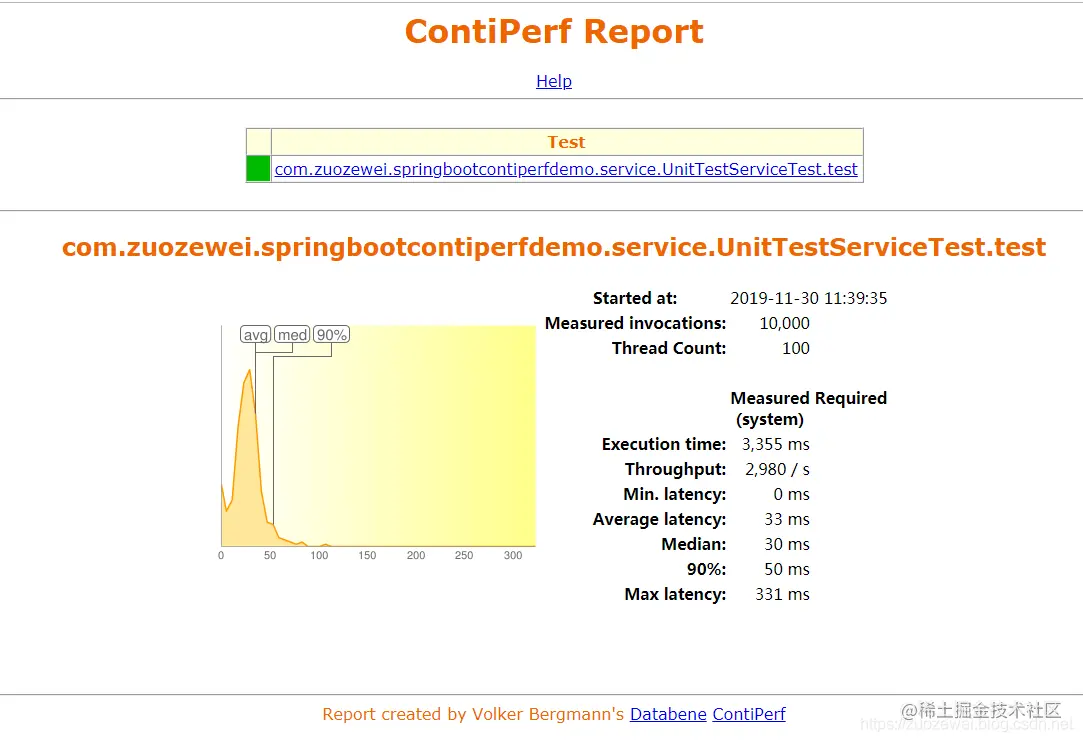Click the orange UnitTestServiceTest.test section heading
Viewport: 1083px width, 742px height.
pos(554,247)
